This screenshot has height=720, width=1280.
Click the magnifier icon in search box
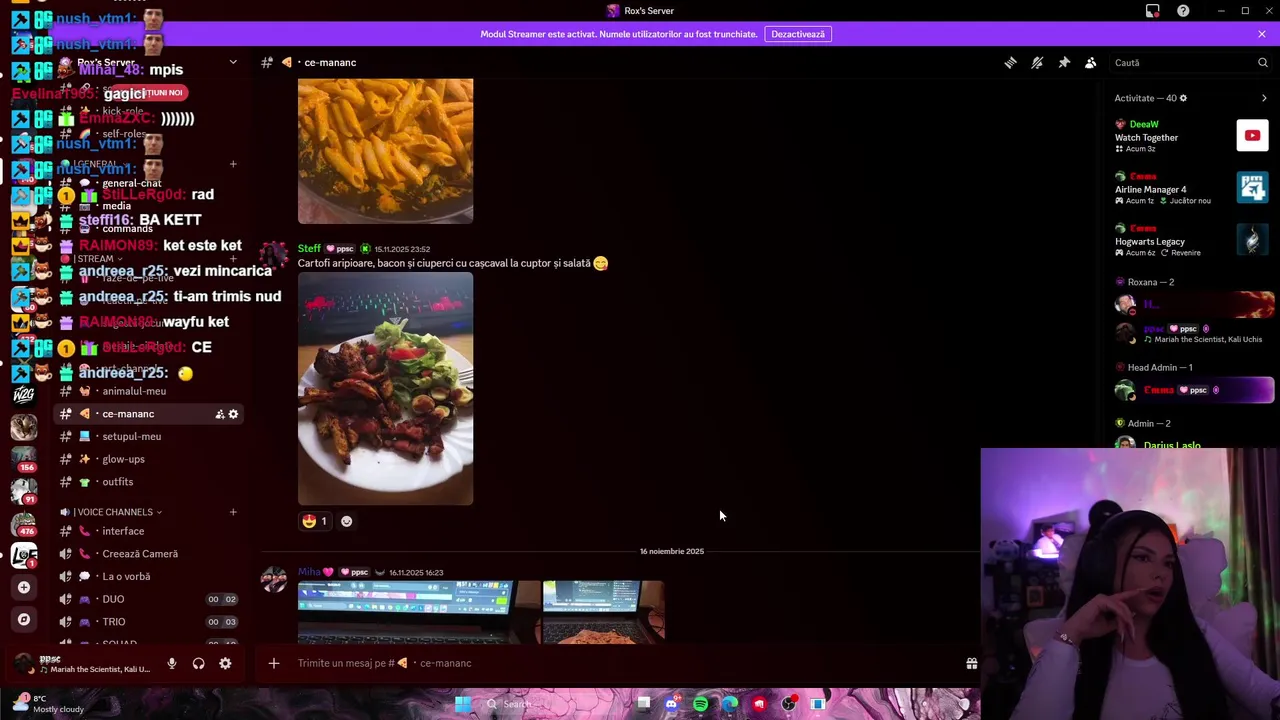[1262, 62]
